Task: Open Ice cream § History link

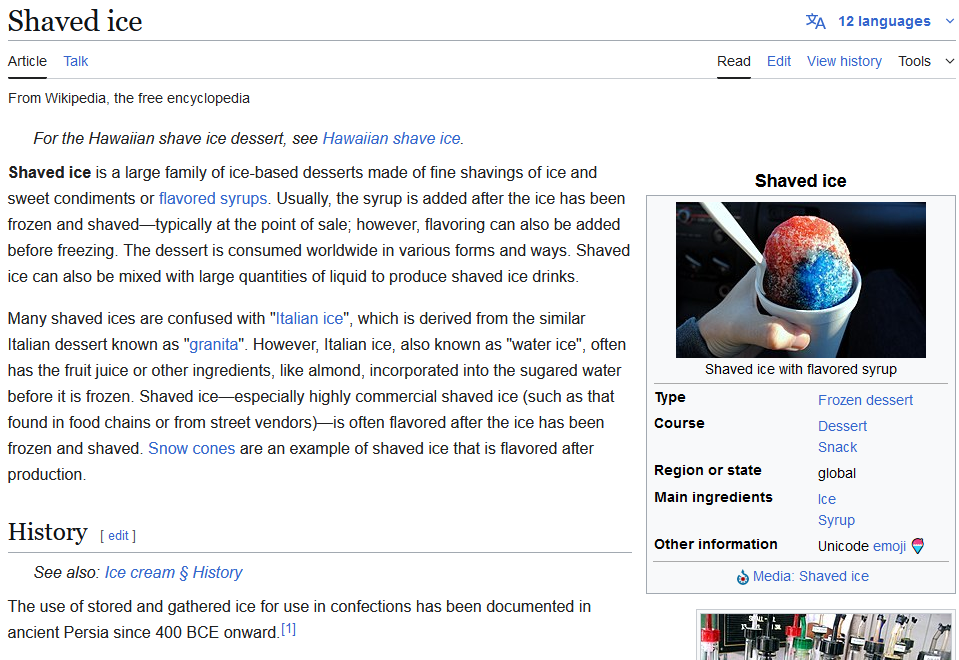Action: pyautogui.click(x=173, y=573)
